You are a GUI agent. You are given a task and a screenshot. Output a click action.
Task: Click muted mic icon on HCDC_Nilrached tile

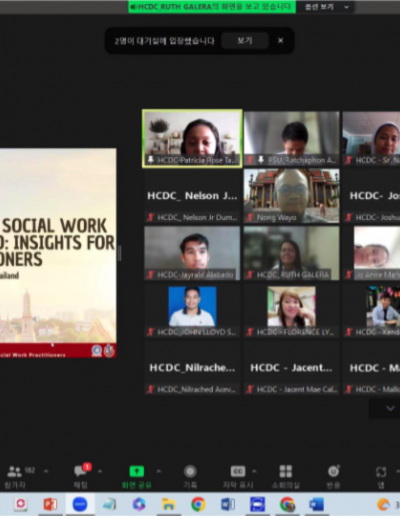point(151,389)
